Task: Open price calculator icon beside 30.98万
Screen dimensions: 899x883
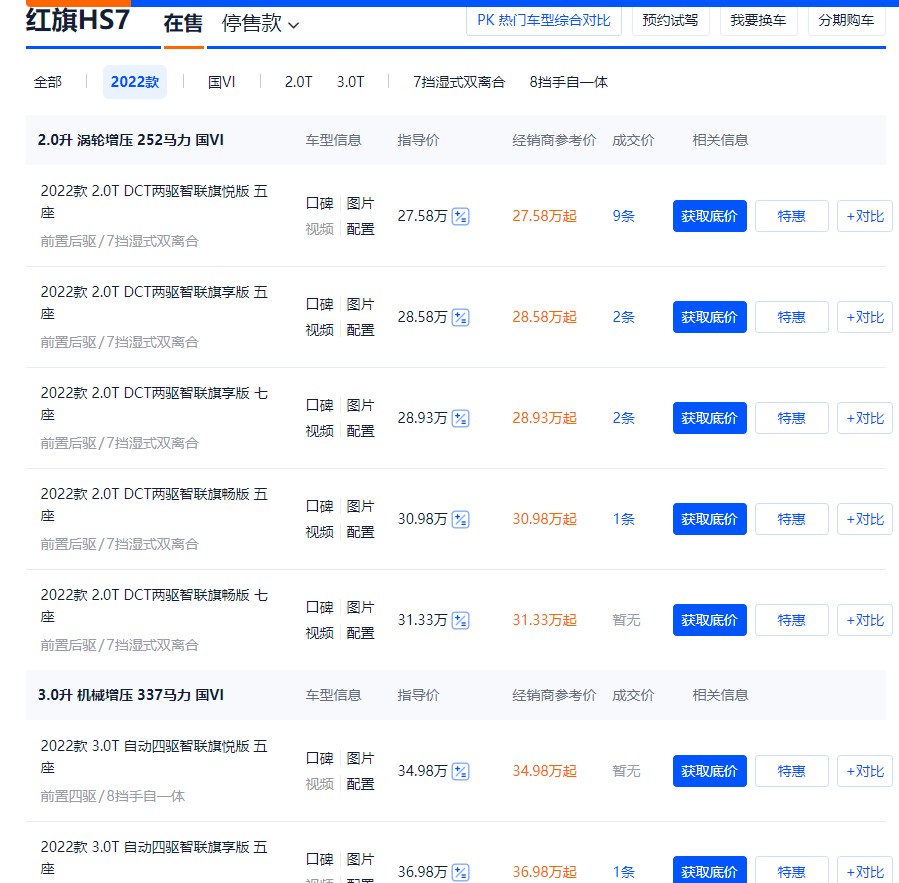Action: tap(460, 519)
